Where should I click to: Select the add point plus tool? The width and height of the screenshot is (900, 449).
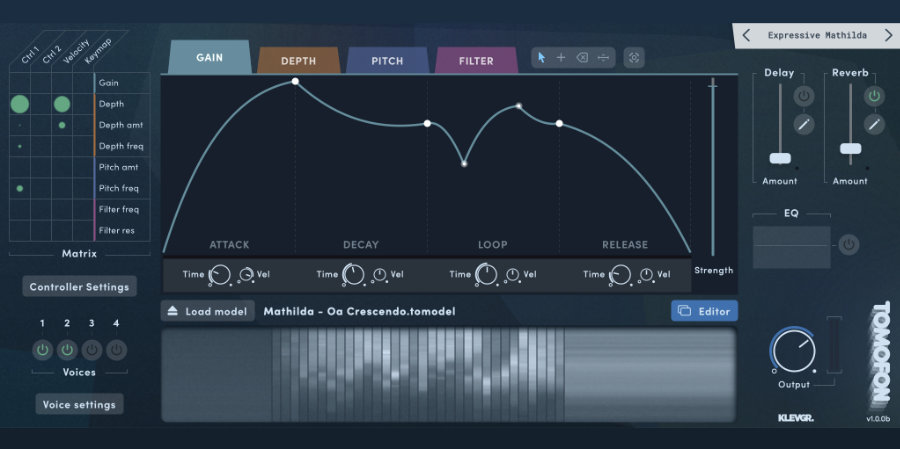tap(561, 57)
